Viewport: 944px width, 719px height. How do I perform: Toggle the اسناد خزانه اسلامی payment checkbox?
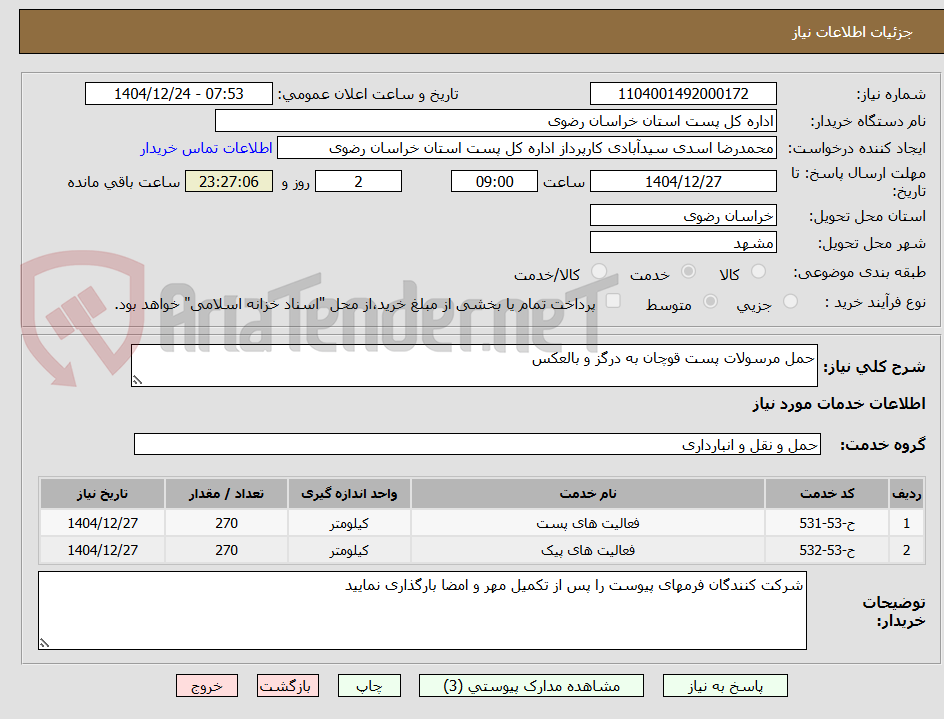tap(613, 300)
